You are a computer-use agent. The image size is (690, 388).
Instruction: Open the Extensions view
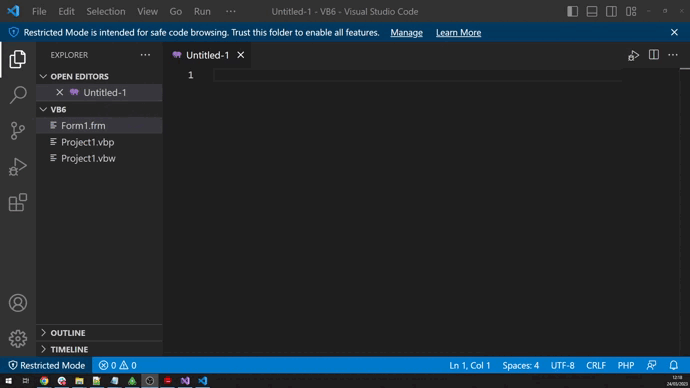18,203
